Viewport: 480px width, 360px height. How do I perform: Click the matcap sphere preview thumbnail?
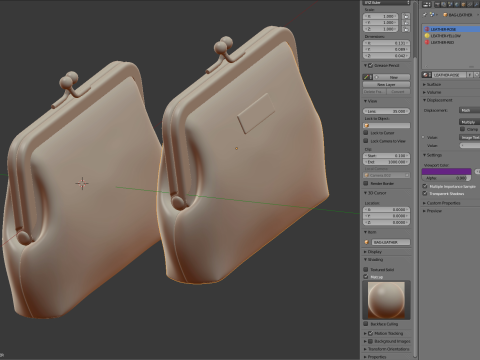coord(386,300)
